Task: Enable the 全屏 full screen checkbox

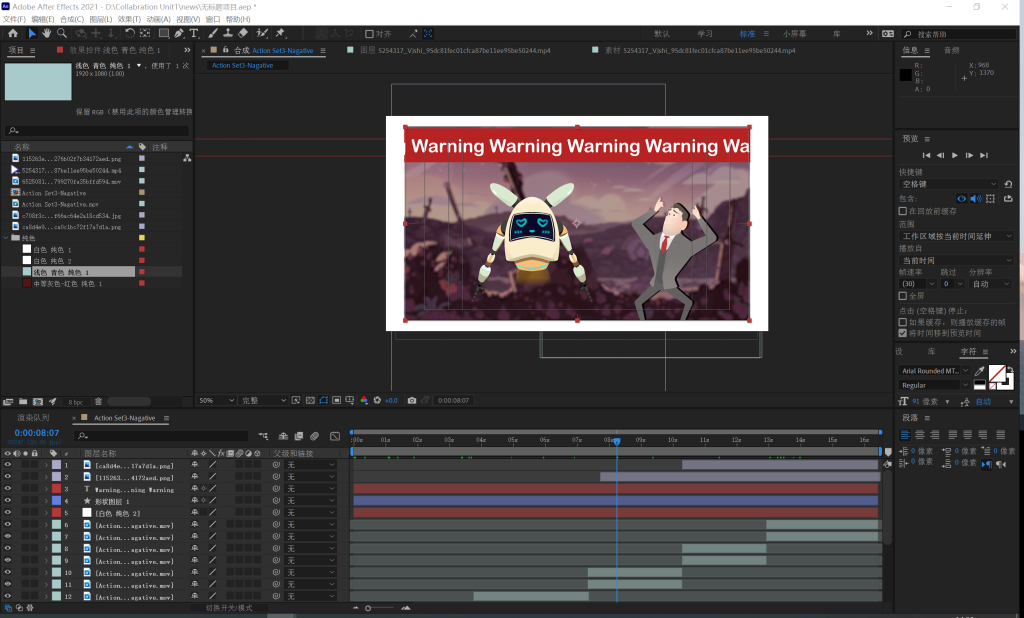Action: pos(903,296)
